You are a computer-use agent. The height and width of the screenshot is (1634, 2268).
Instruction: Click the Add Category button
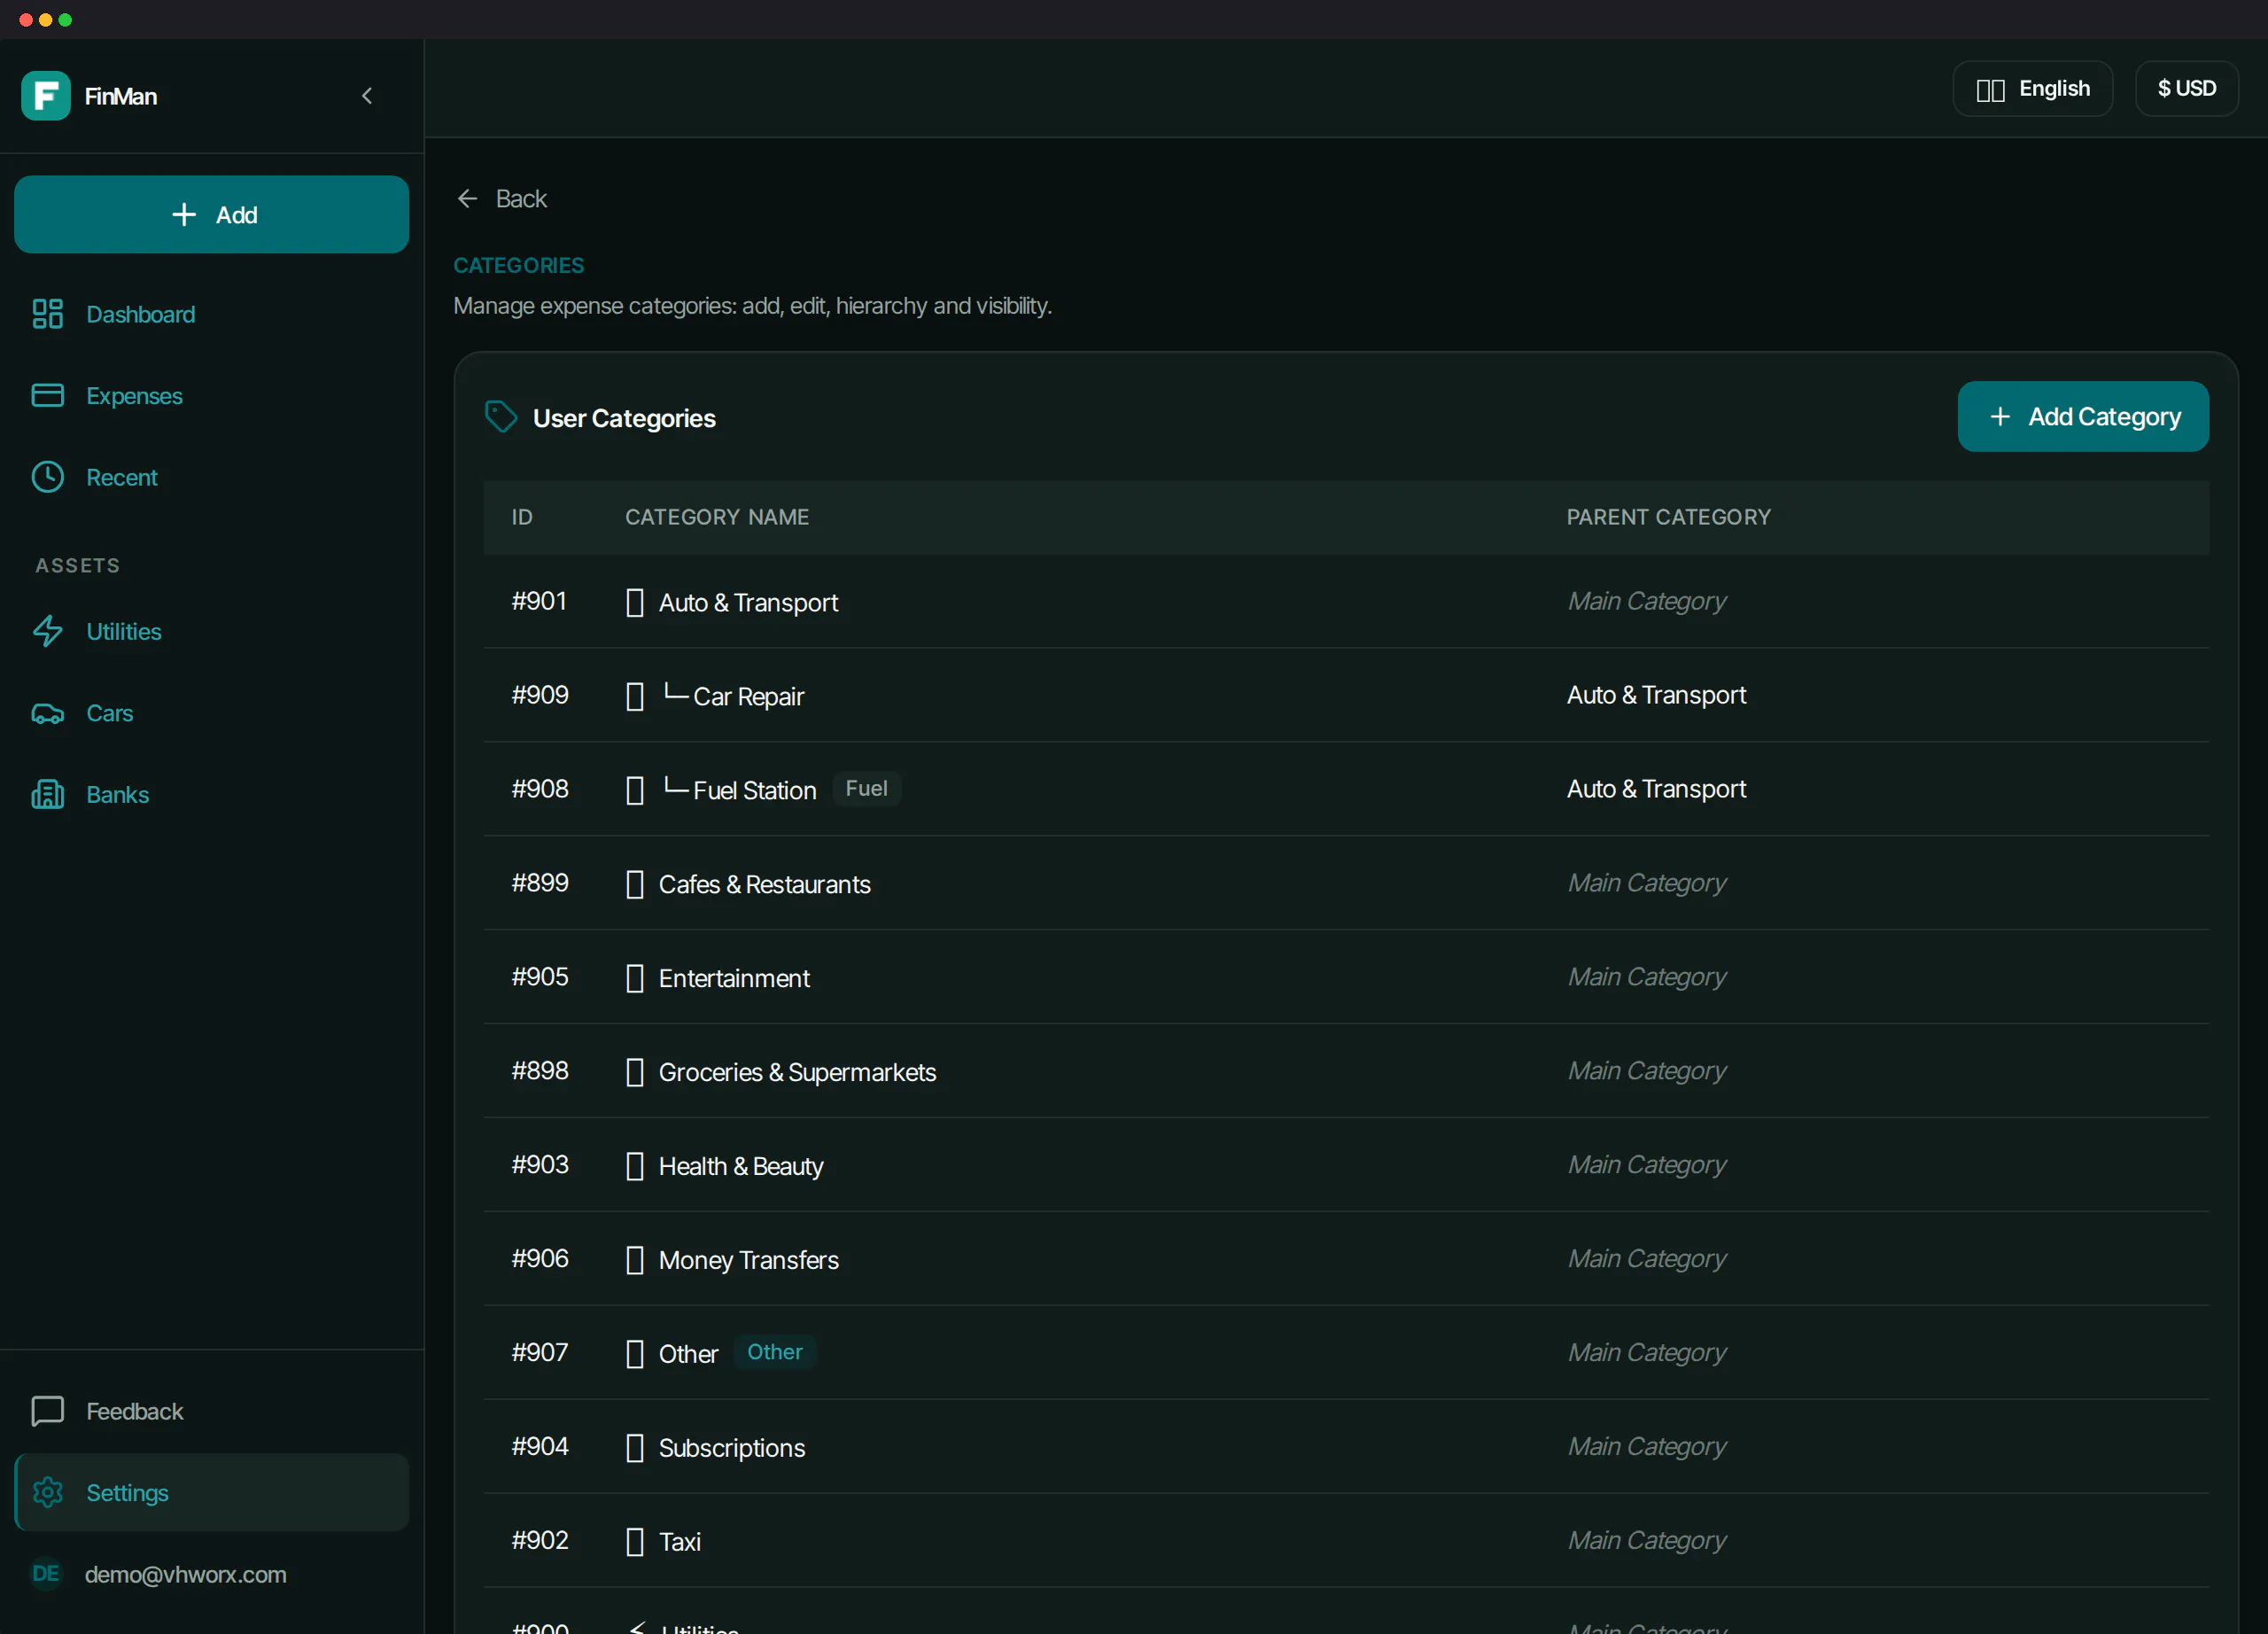click(2082, 417)
